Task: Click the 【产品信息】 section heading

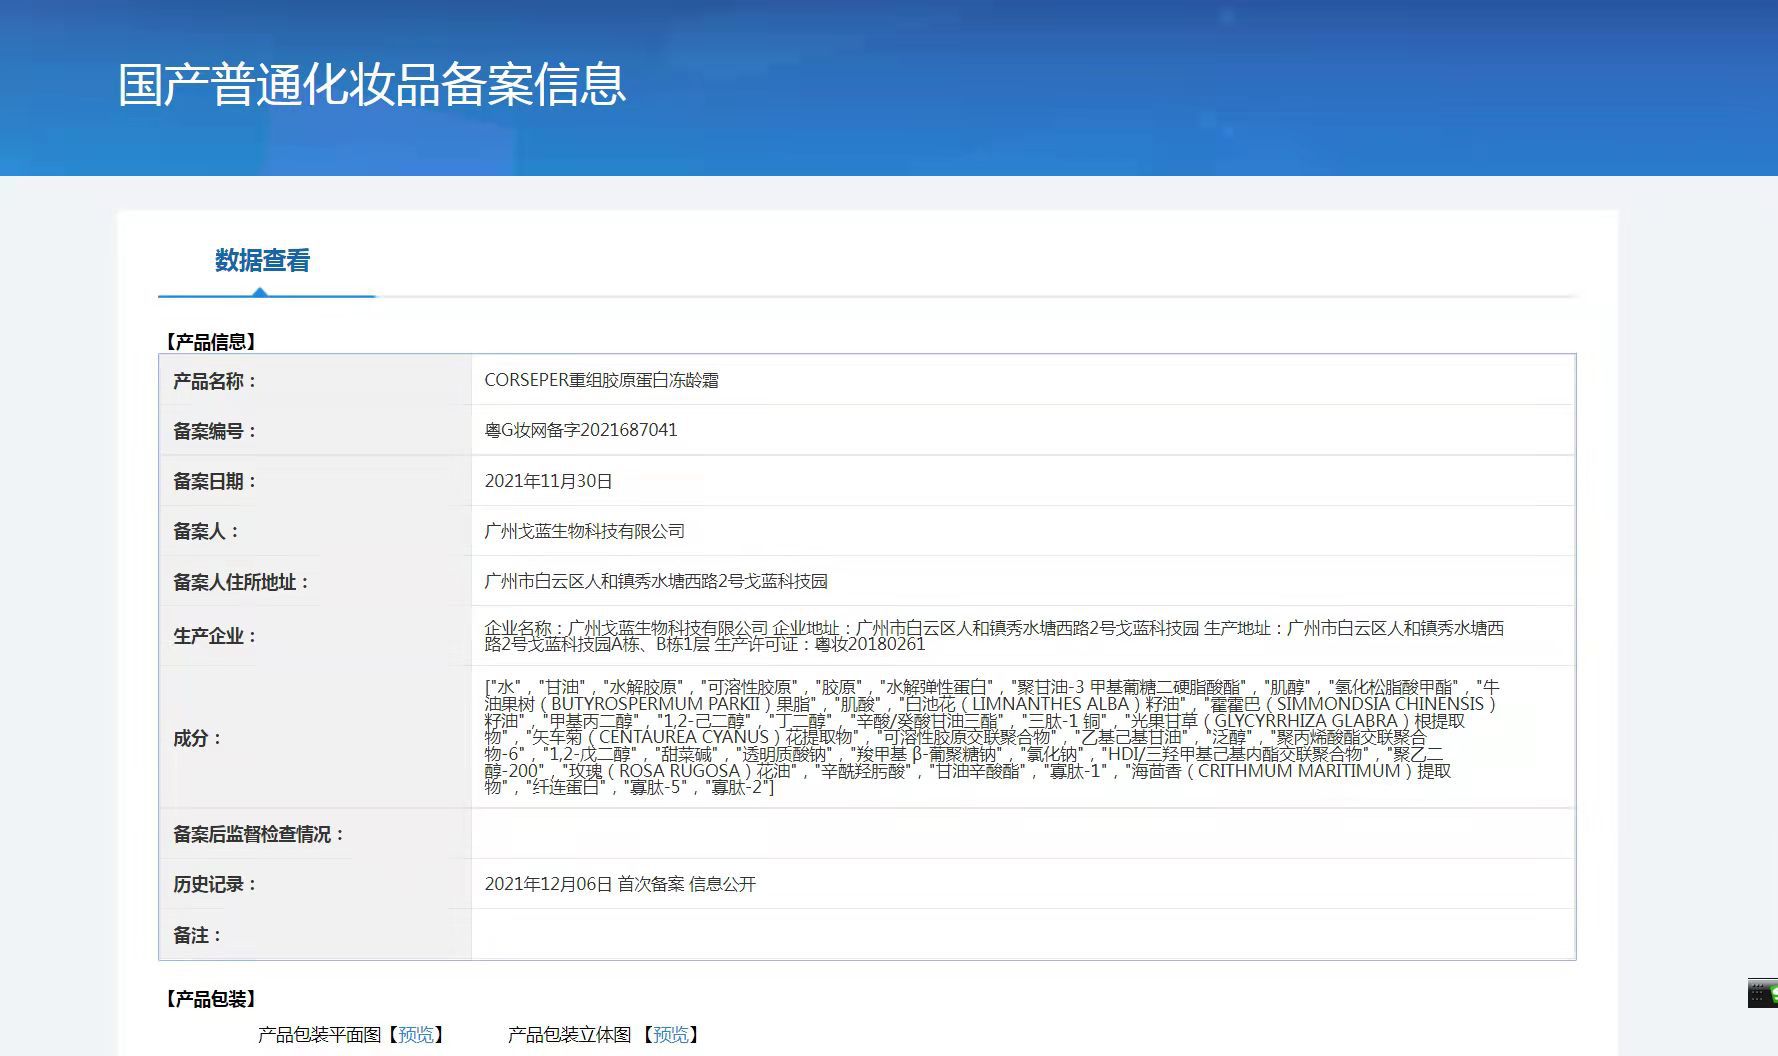Action: click(211, 342)
